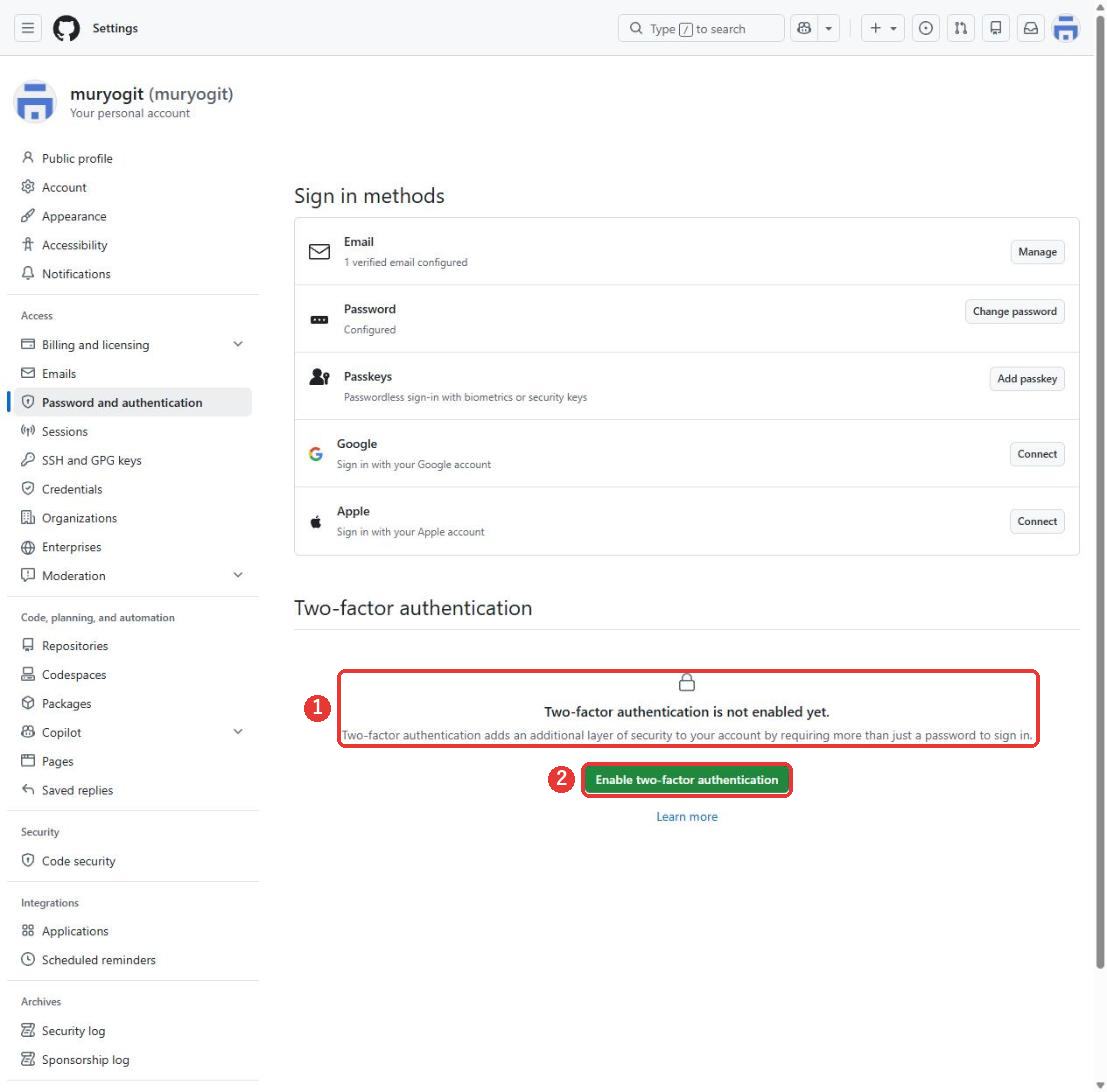Click the Settings header title
The image size is (1107, 1092).
click(x=115, y=28)
